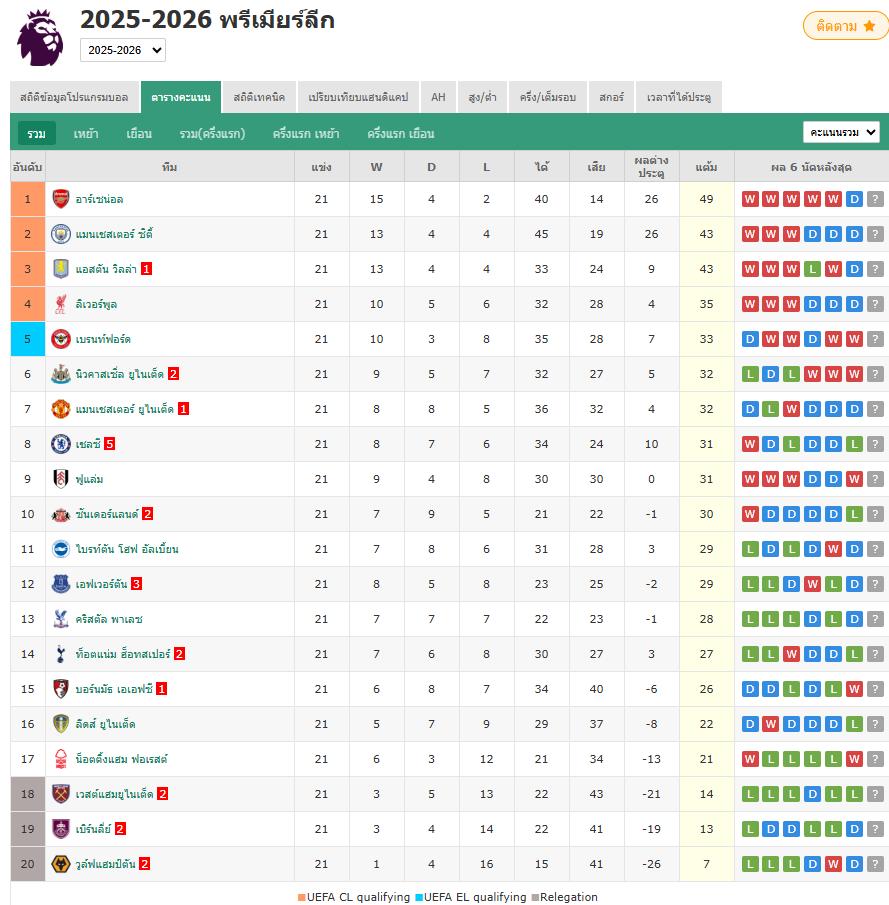Switch to รวม(ครึ่งแรก) first-half totals view

click(x=212, y=132)
